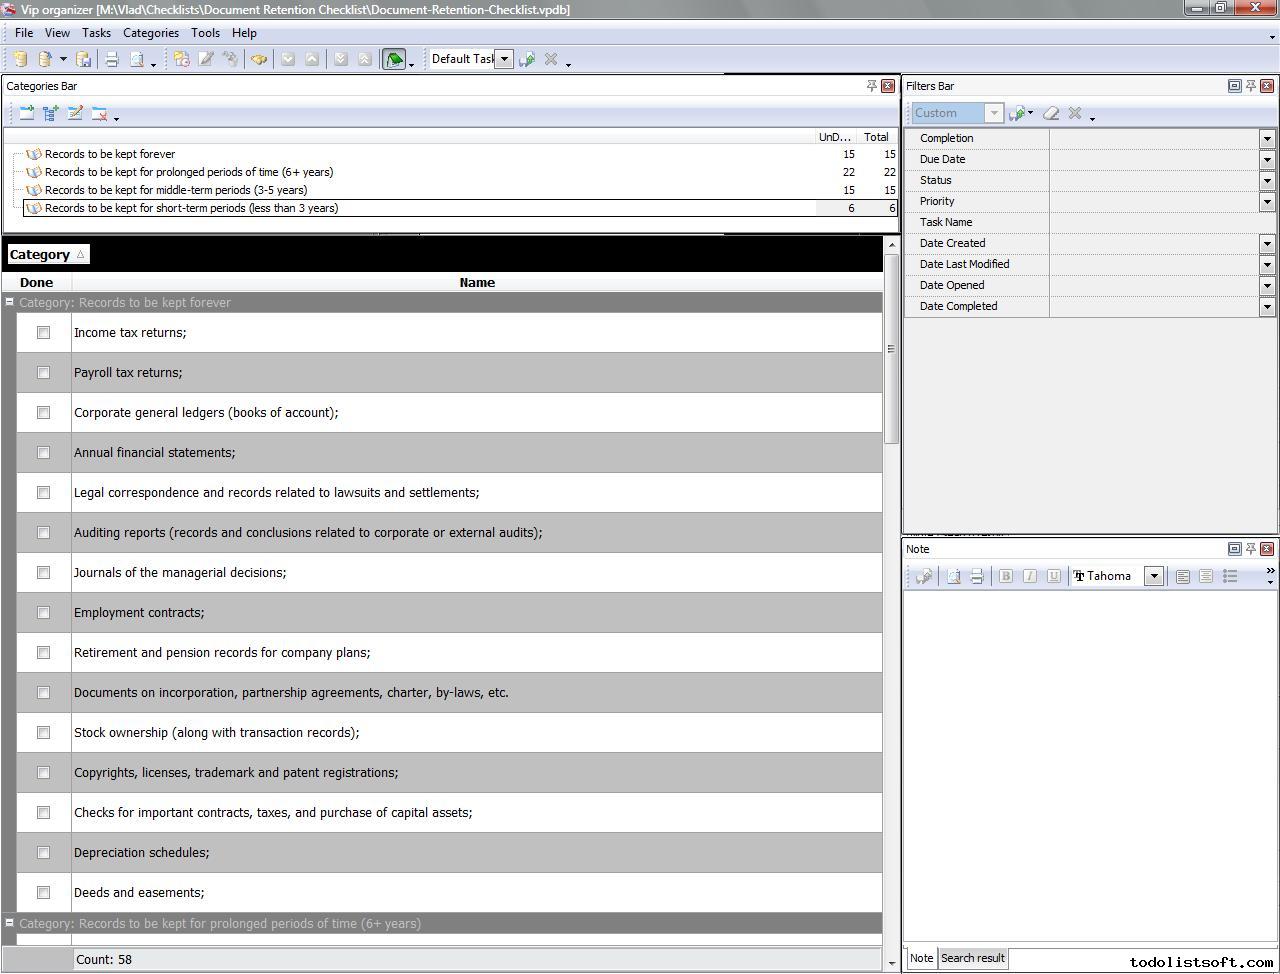Open the Tahoma font dropdown
The height and width of the screenshot is (974, 1280).
(x=1153, y=576)
